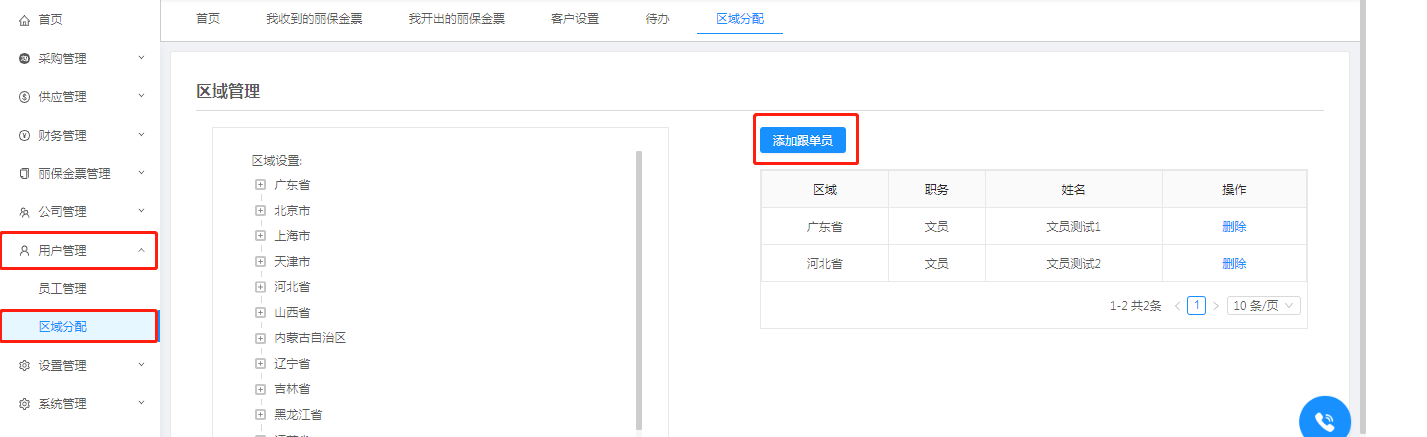
Task: Click the 采购管理 sidebar icon
Action: pos(25,59)
